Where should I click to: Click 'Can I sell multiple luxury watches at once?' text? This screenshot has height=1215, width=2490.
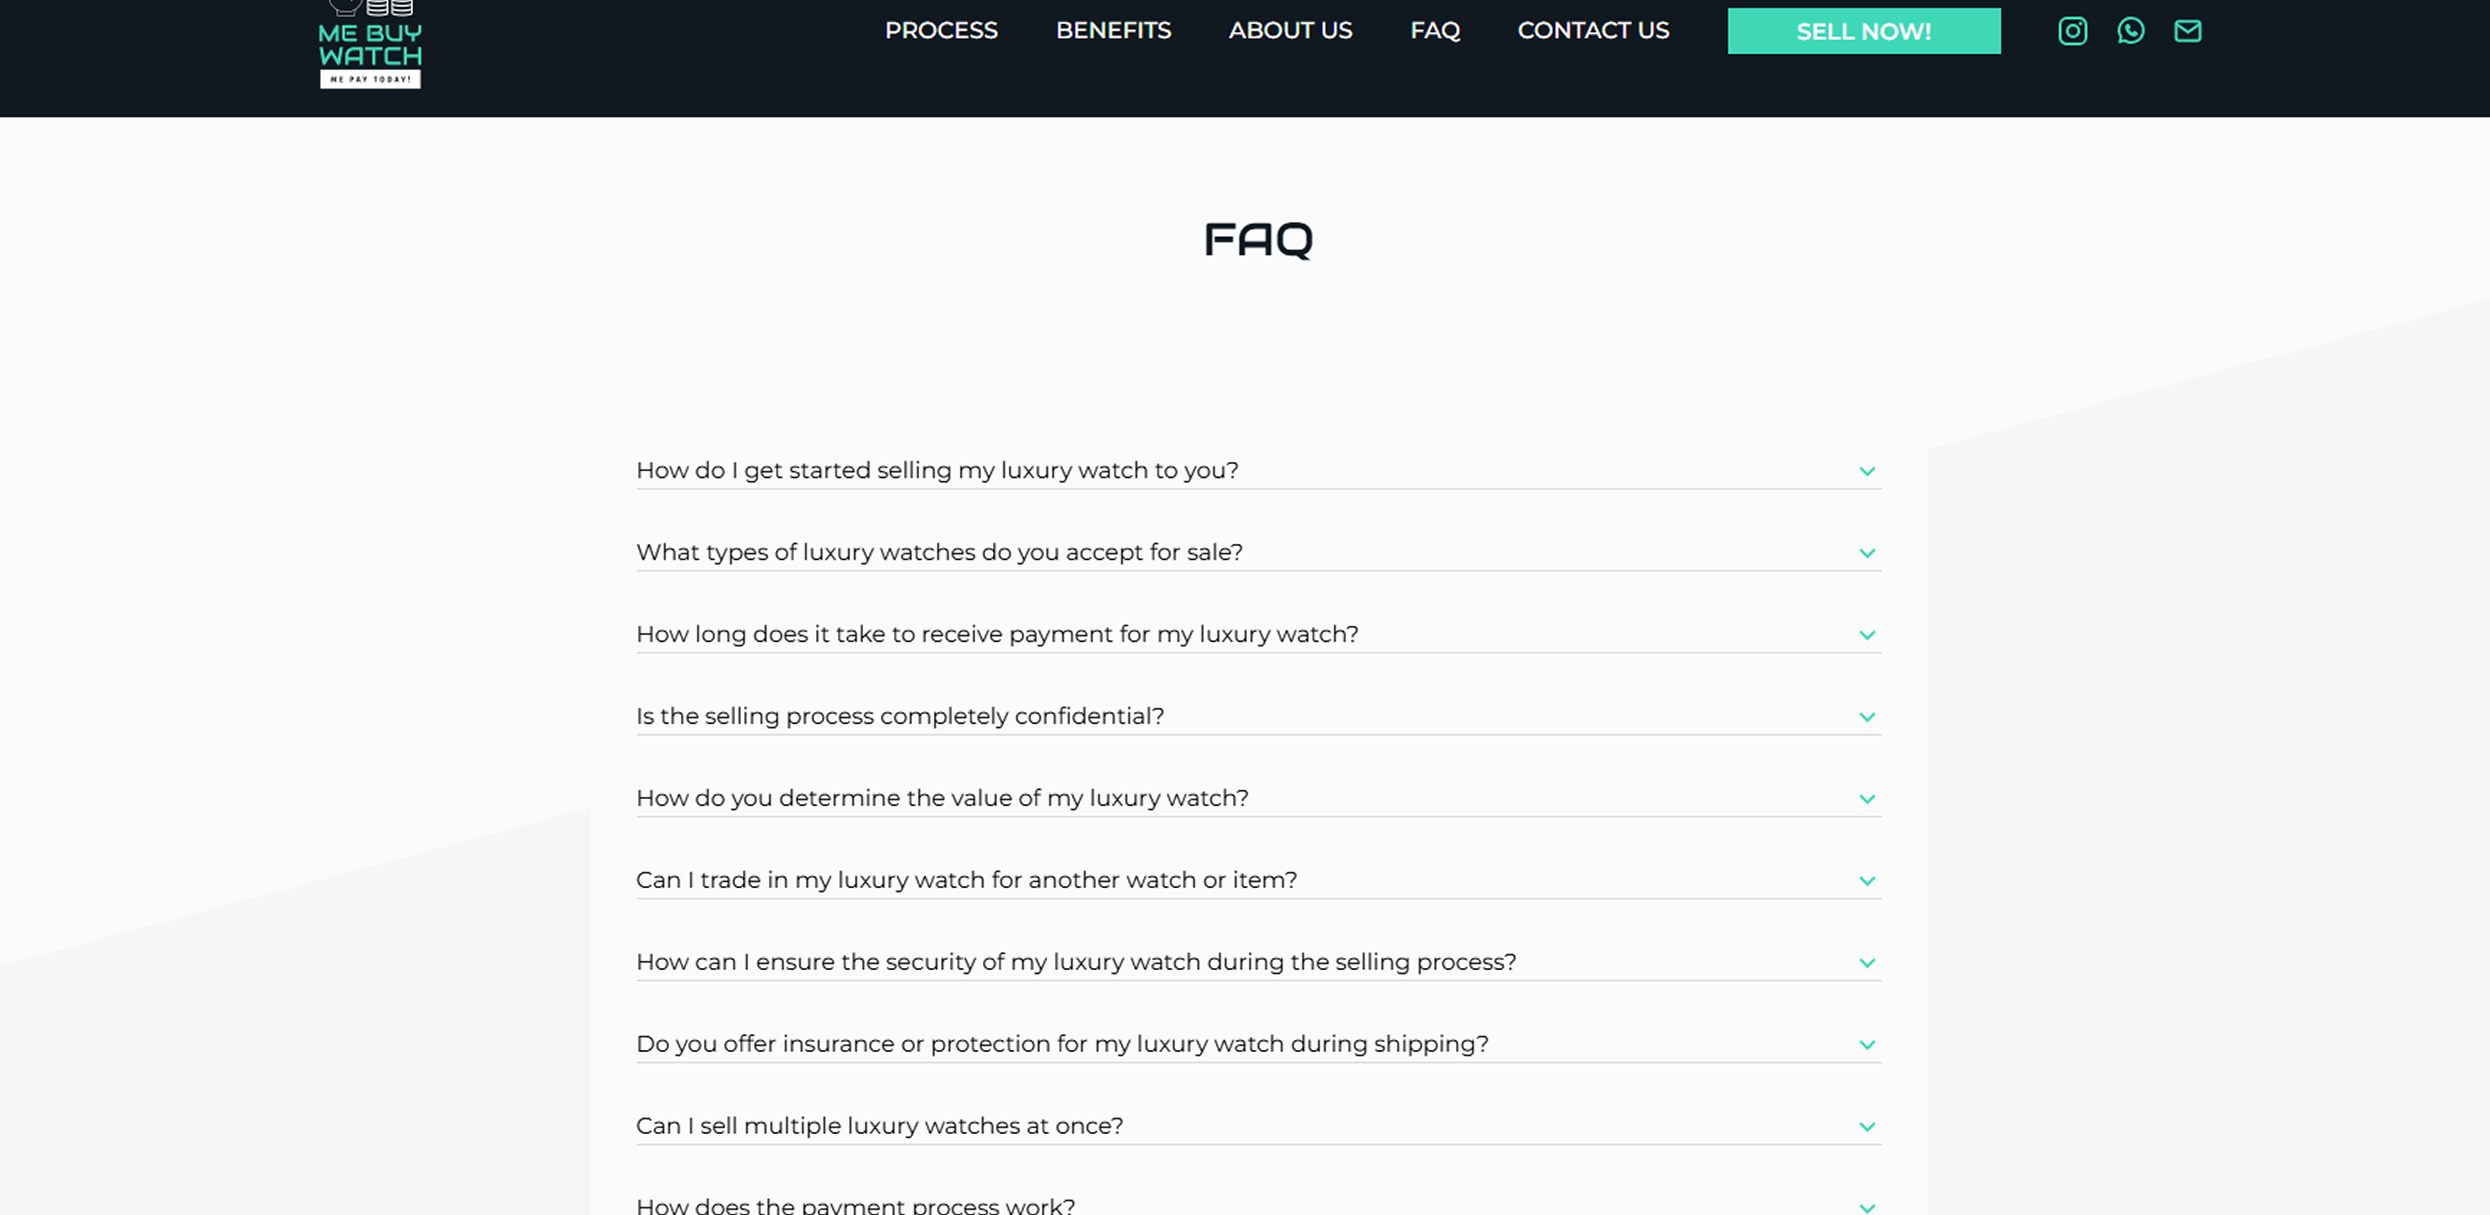[879, 1126]
